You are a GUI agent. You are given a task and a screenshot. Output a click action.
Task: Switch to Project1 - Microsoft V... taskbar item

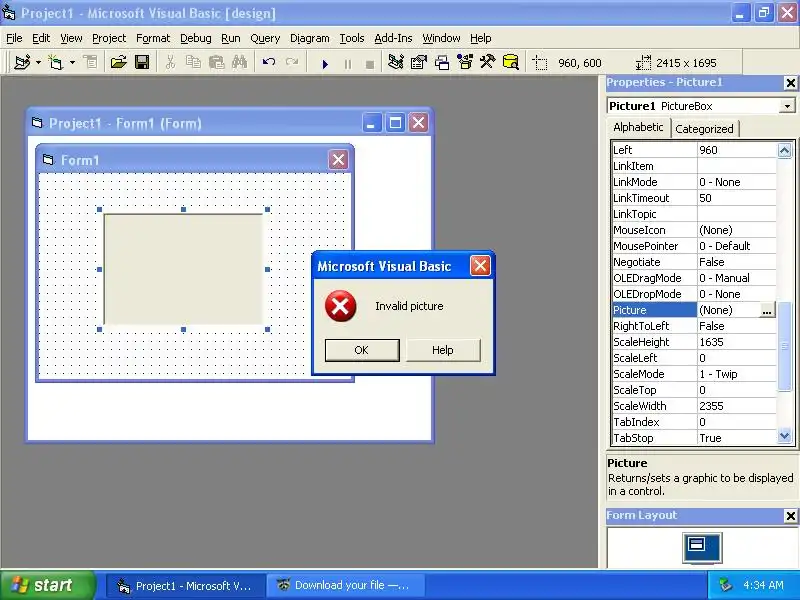pos(186,586)
